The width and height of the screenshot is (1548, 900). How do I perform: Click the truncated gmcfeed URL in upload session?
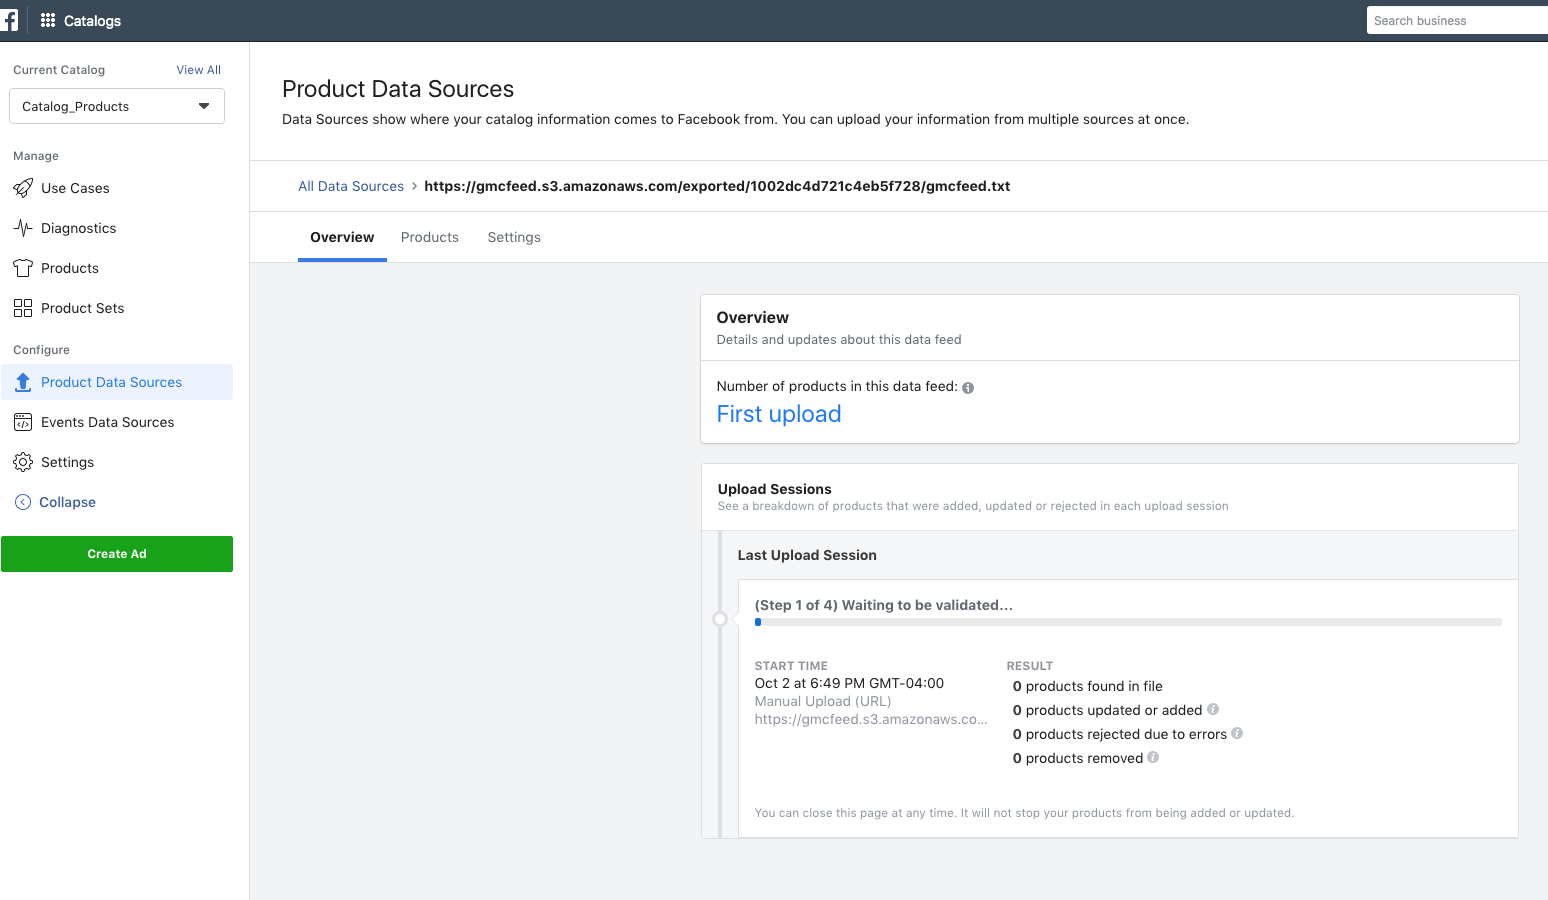pyautogui.click(x=871, y=719)
